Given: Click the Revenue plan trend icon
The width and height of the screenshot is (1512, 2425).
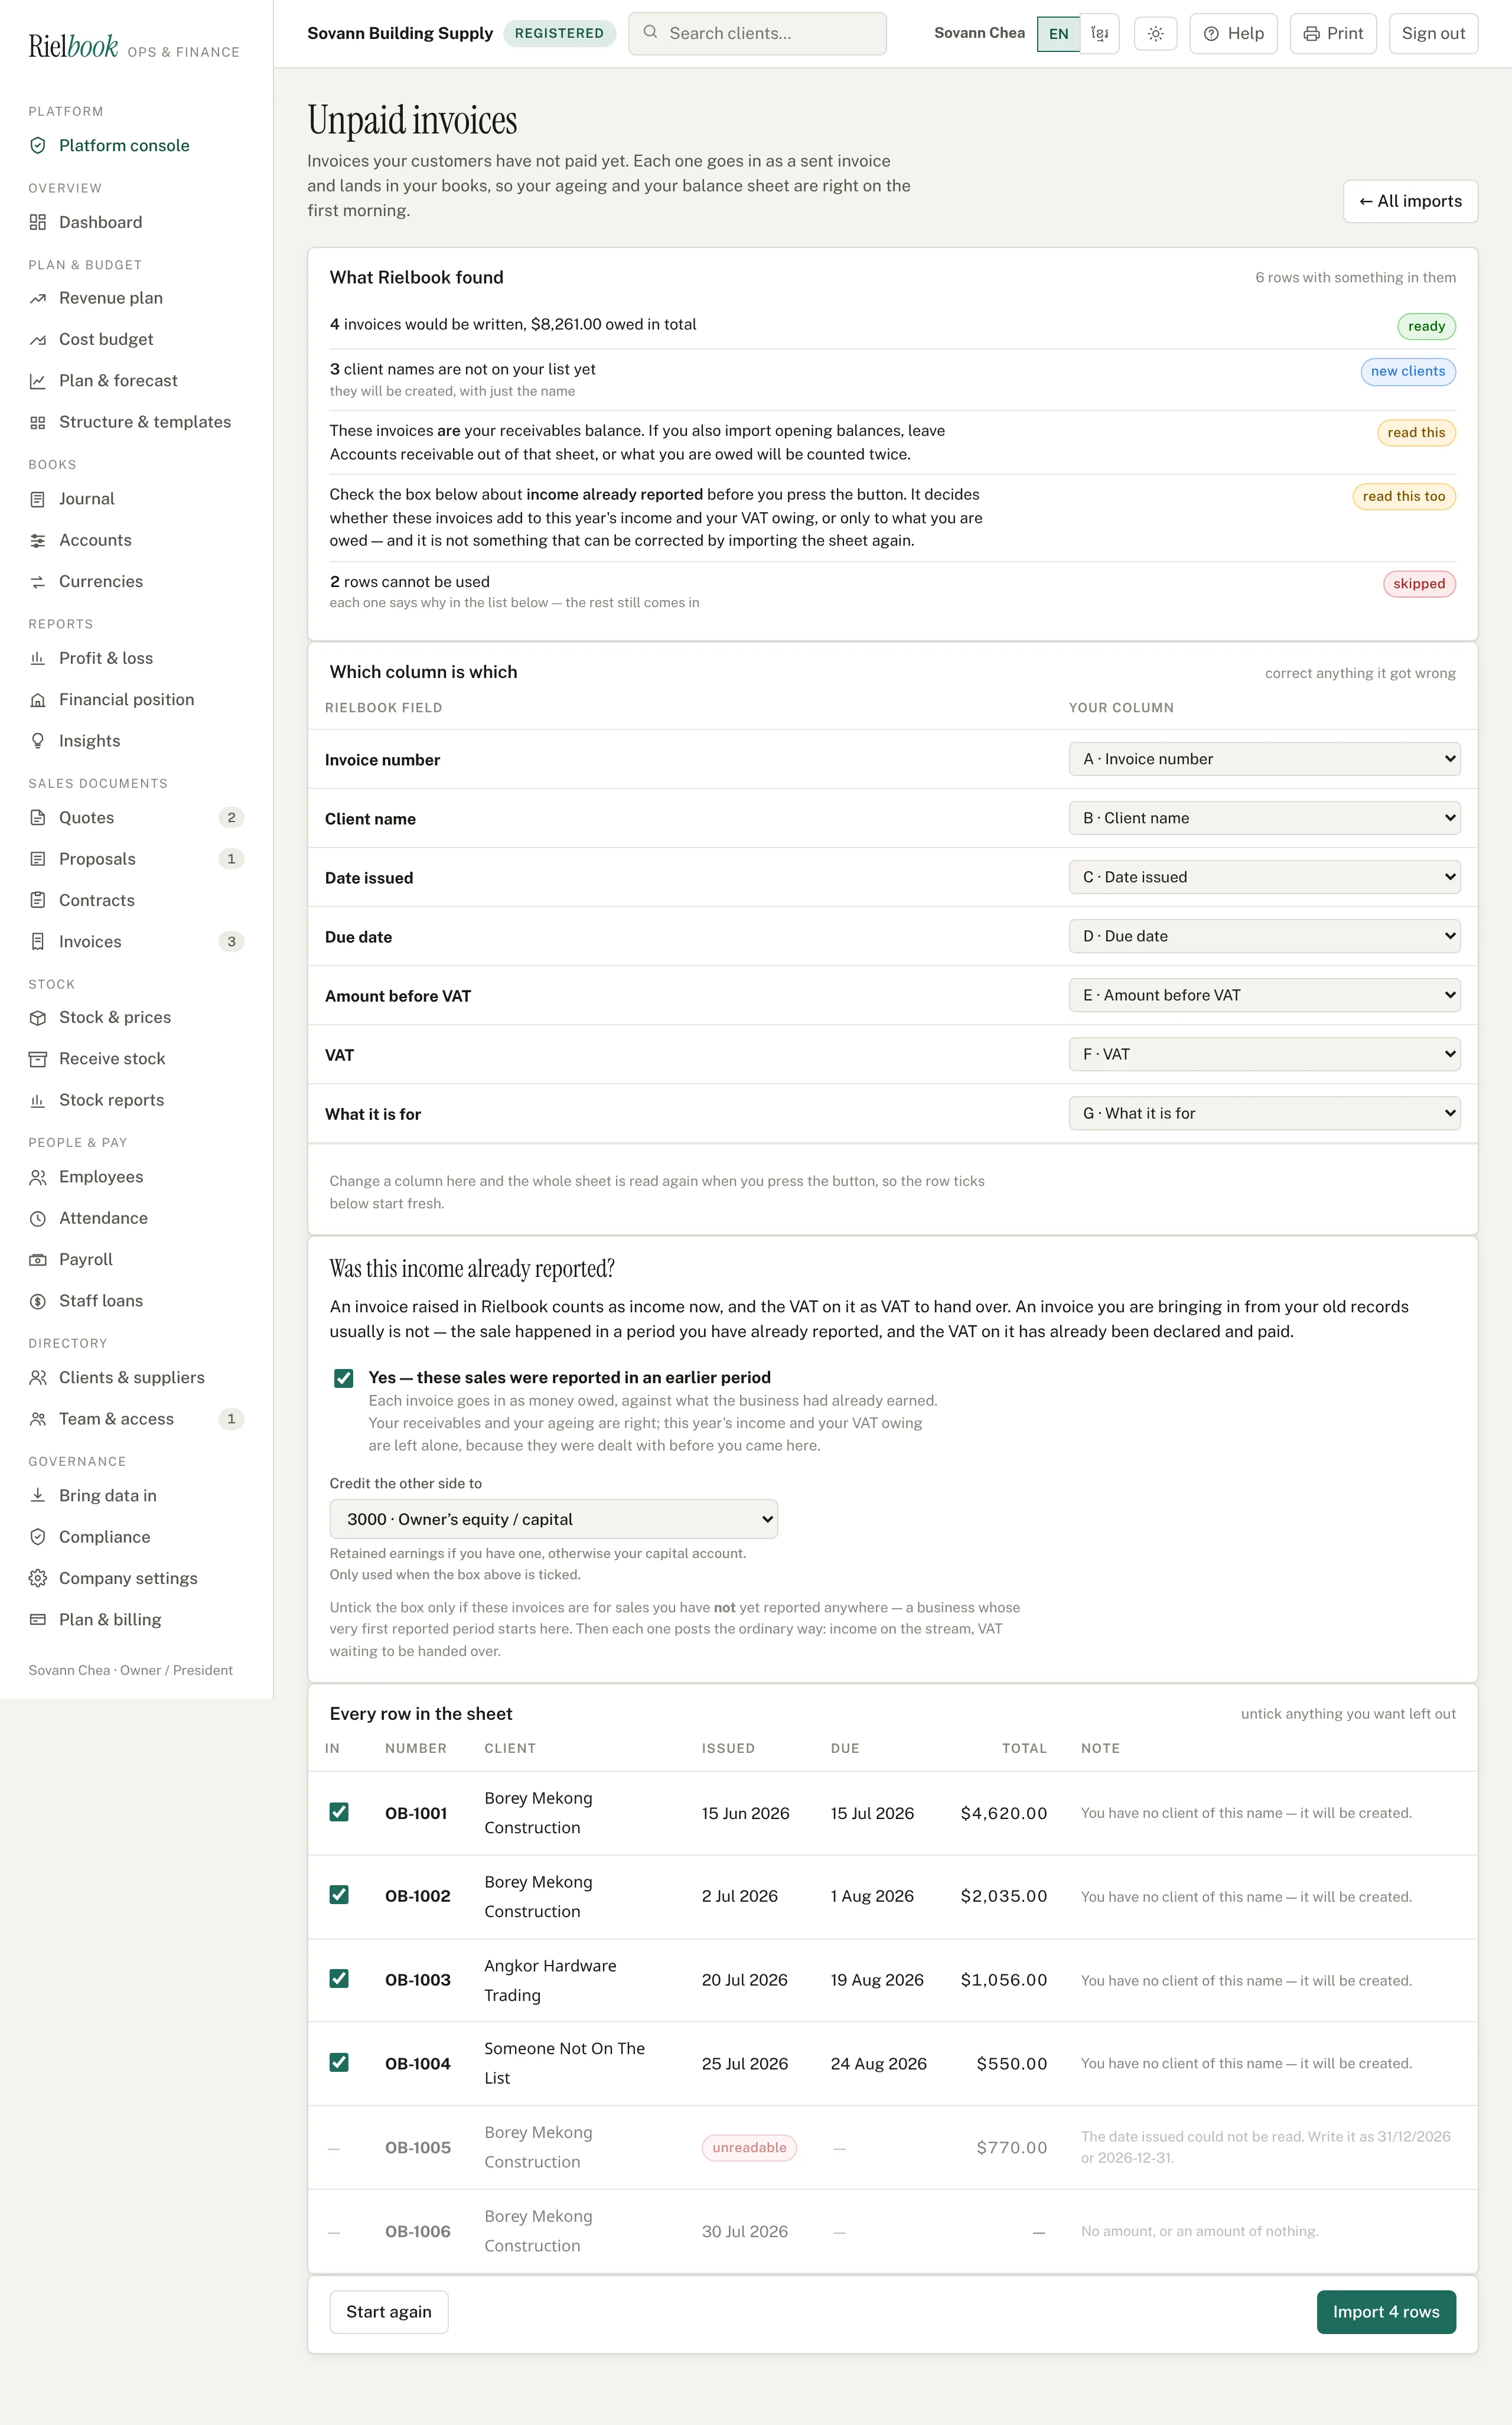Looking at the screenshot, I should click(x=38, y=298).
